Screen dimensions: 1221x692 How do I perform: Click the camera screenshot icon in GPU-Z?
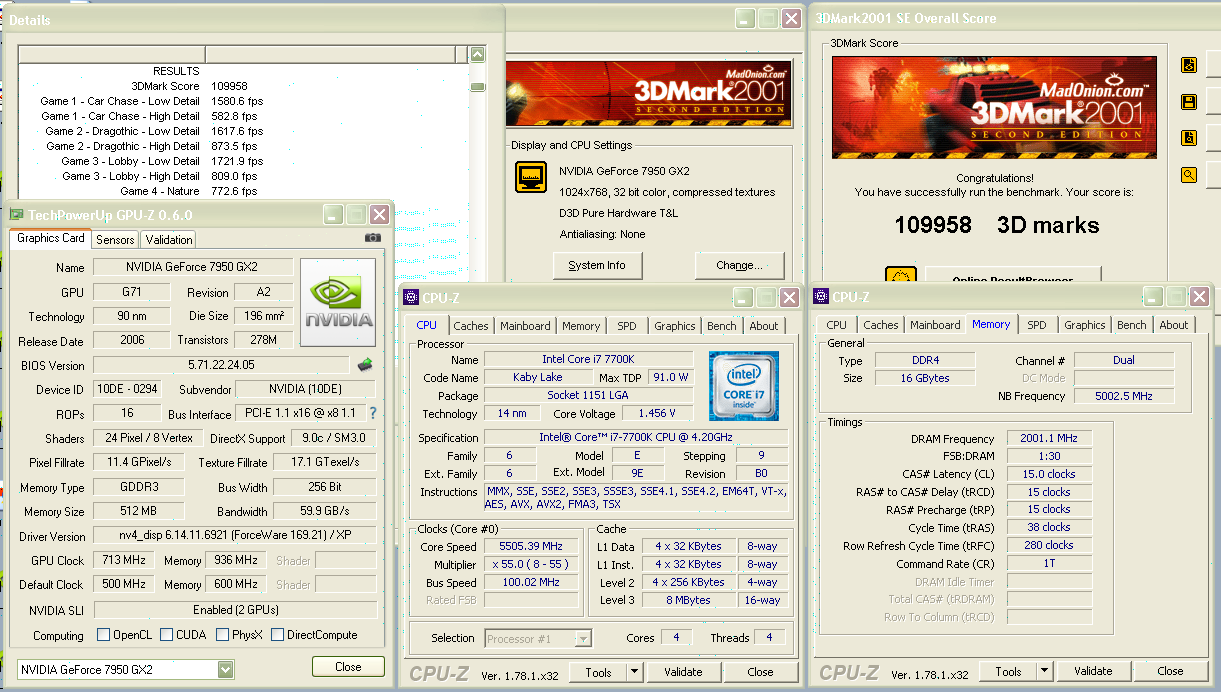(x=373, y=238)
